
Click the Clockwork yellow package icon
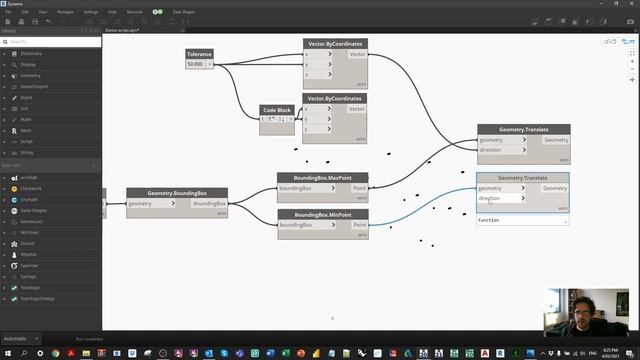click(x=14, y=189)
